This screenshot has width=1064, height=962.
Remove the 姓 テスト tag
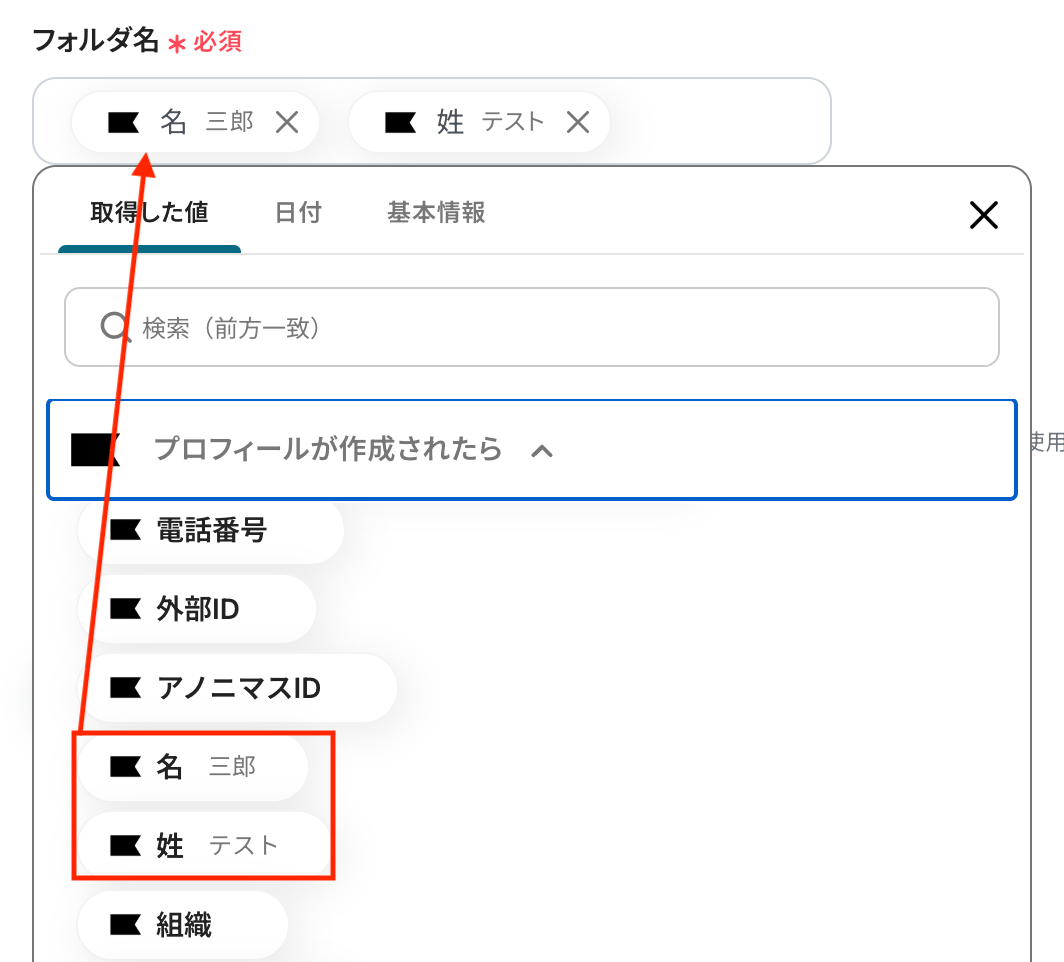pyautogui.click(x=577, y=123)
